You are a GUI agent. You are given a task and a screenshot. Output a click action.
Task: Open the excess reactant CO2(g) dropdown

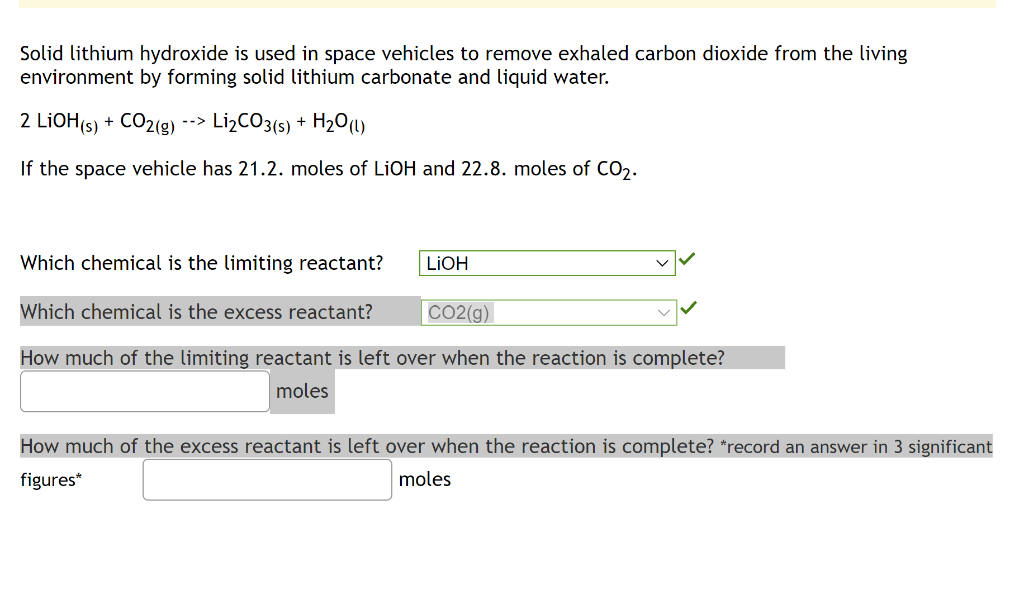548,312
